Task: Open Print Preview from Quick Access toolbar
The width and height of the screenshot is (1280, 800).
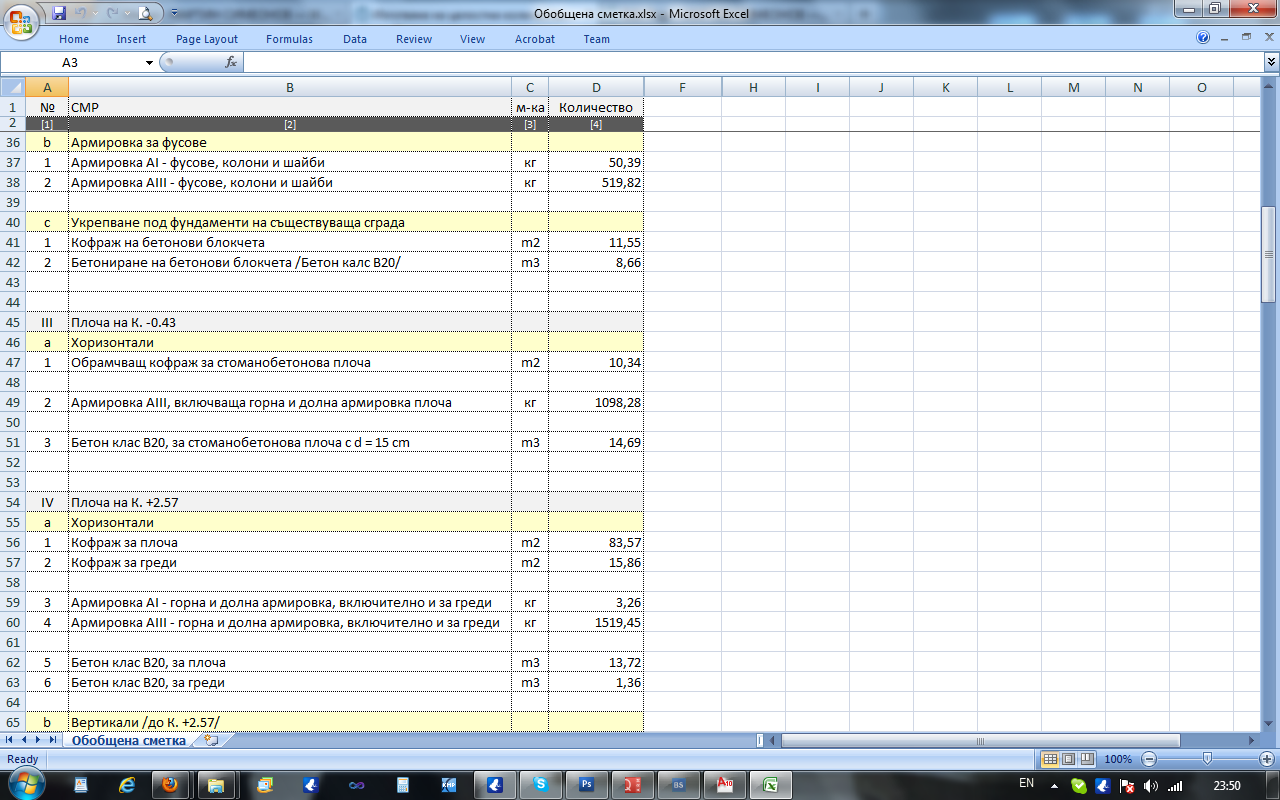Action: tap(145, 14)
